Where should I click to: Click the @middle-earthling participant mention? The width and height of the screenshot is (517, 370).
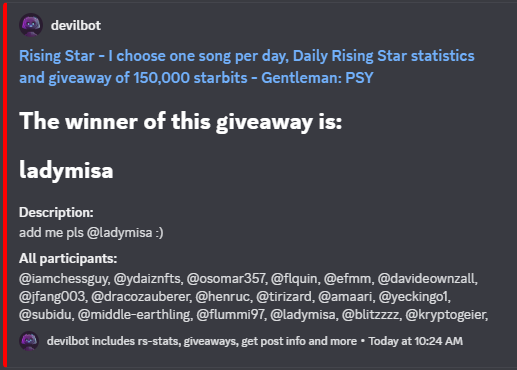tap(135, 314)
